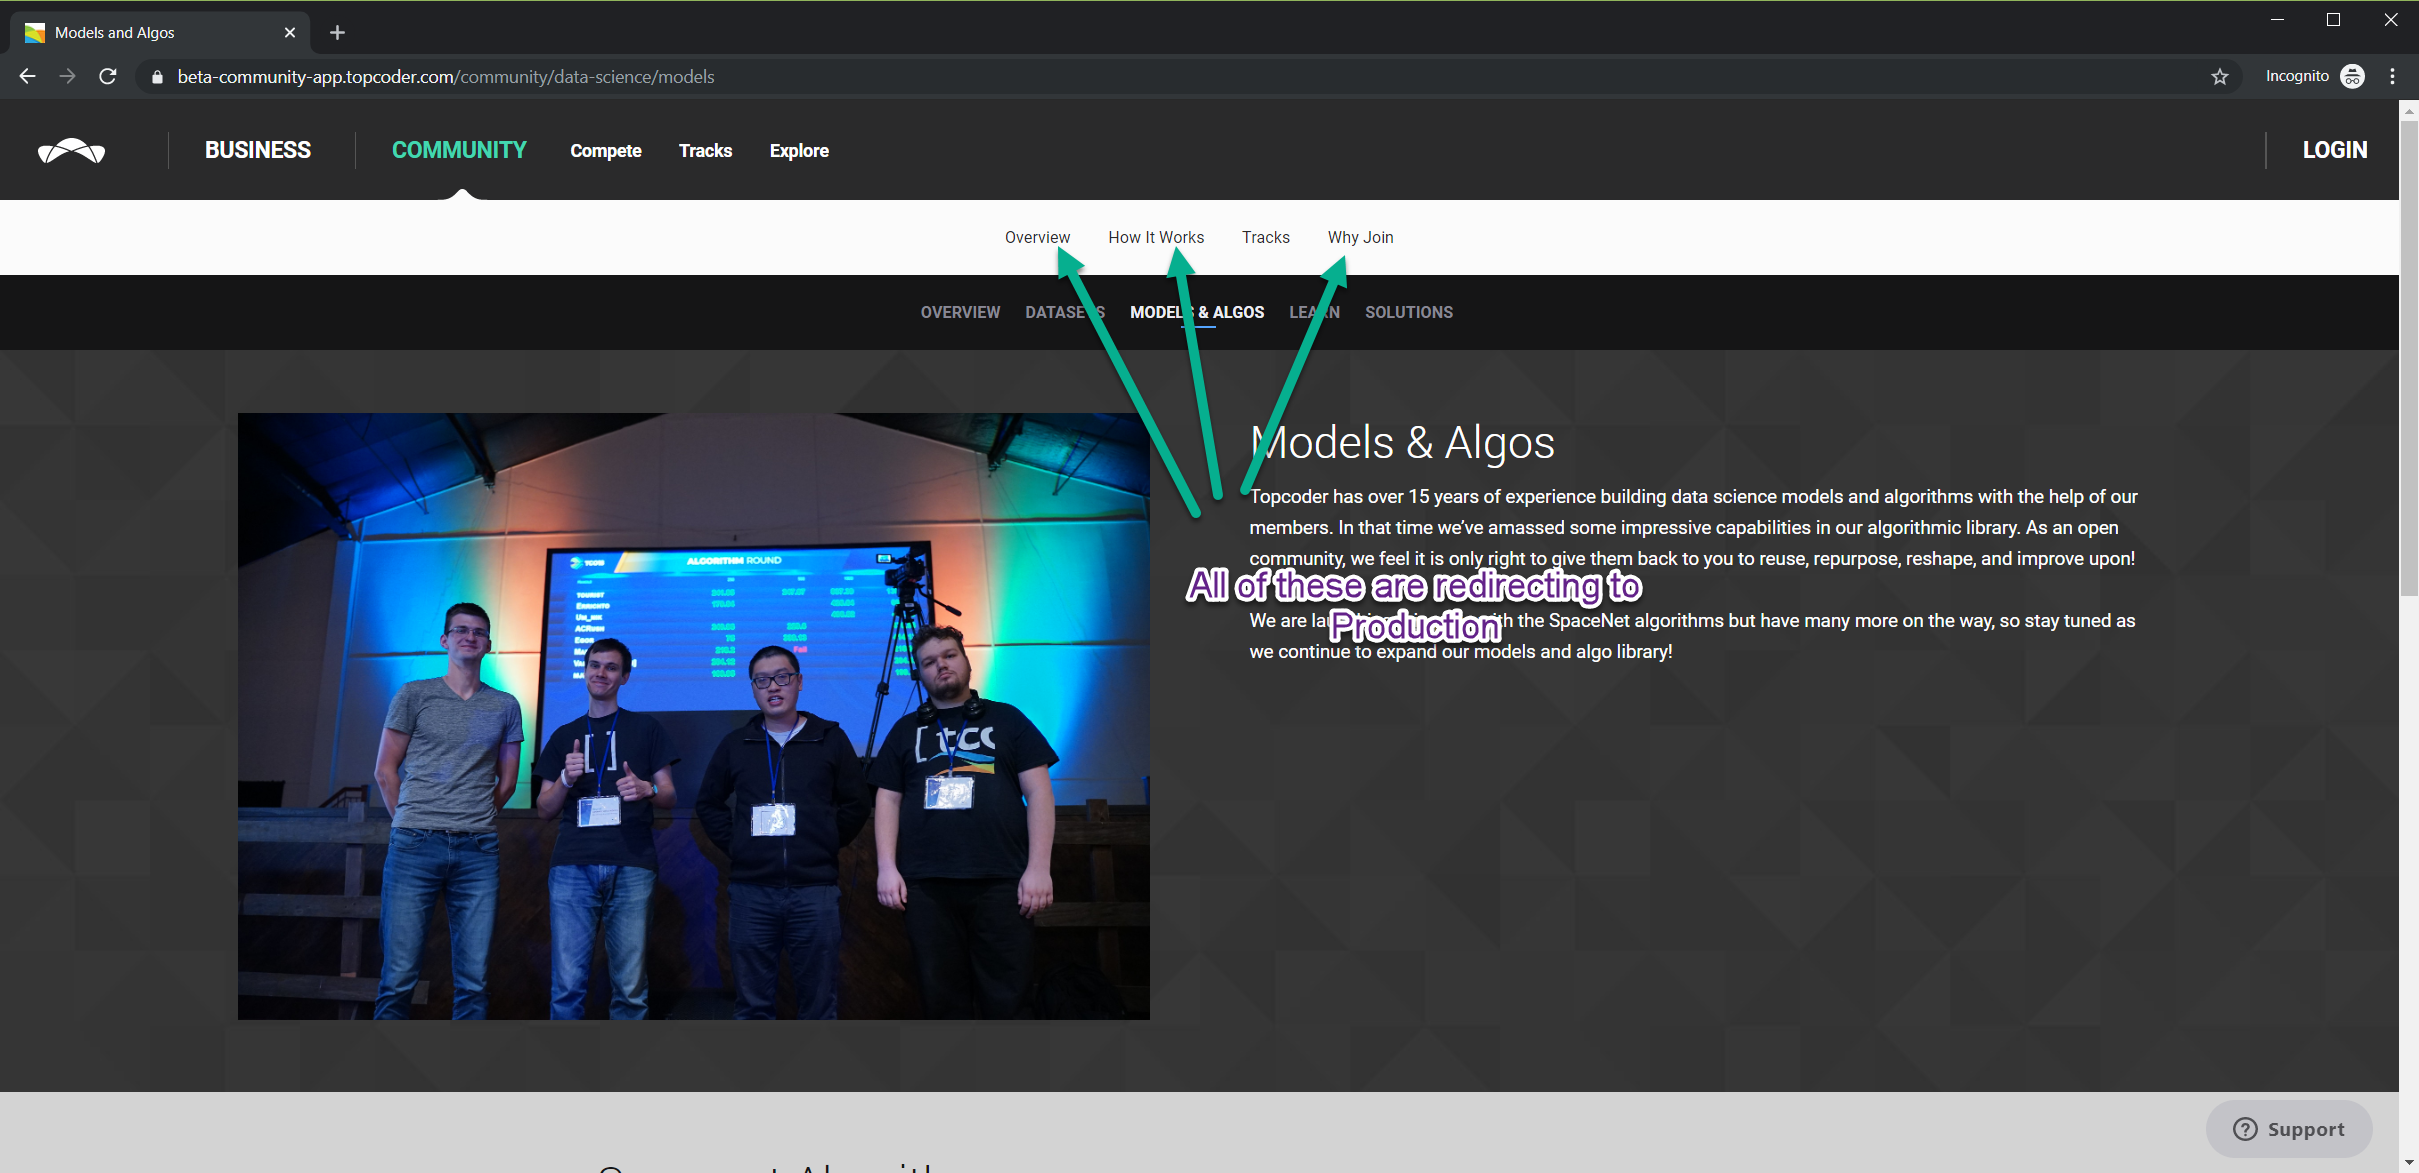The width and height of the screenshot is (2419, 1173).
Task: View site info lock icon
Action: pos(157,77)
